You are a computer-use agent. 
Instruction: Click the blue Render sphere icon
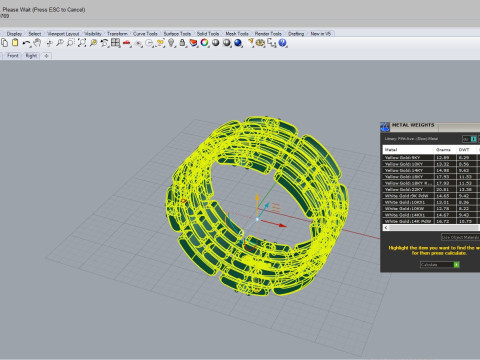click(x=238, y=43)
